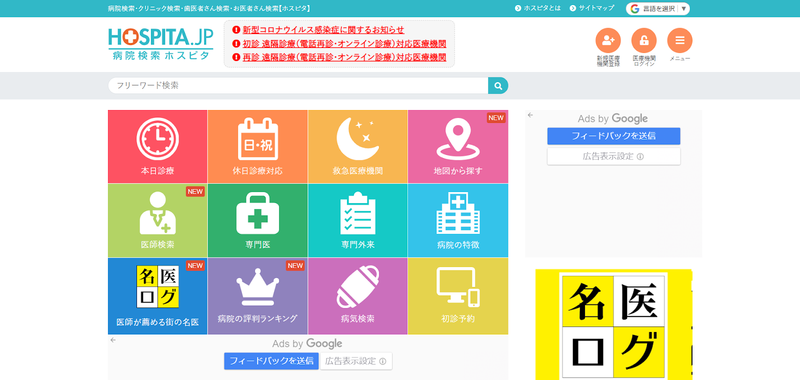Click the ホスピタとは link
The width and height of the screenshot is (800, 380).
(x=542, y=8)
